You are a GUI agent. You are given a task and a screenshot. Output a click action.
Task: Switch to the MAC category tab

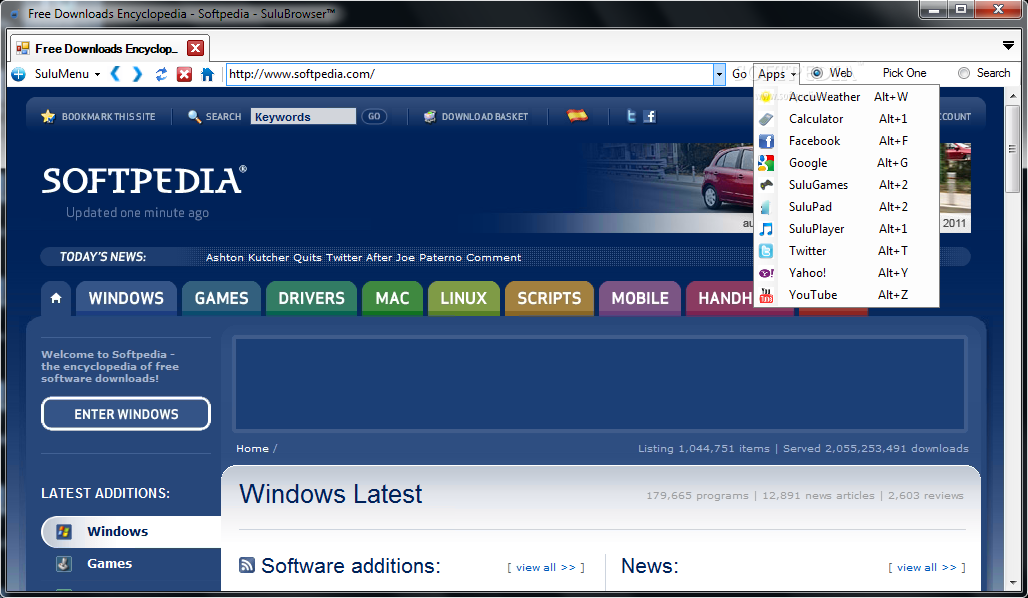(x=392, y=298)
